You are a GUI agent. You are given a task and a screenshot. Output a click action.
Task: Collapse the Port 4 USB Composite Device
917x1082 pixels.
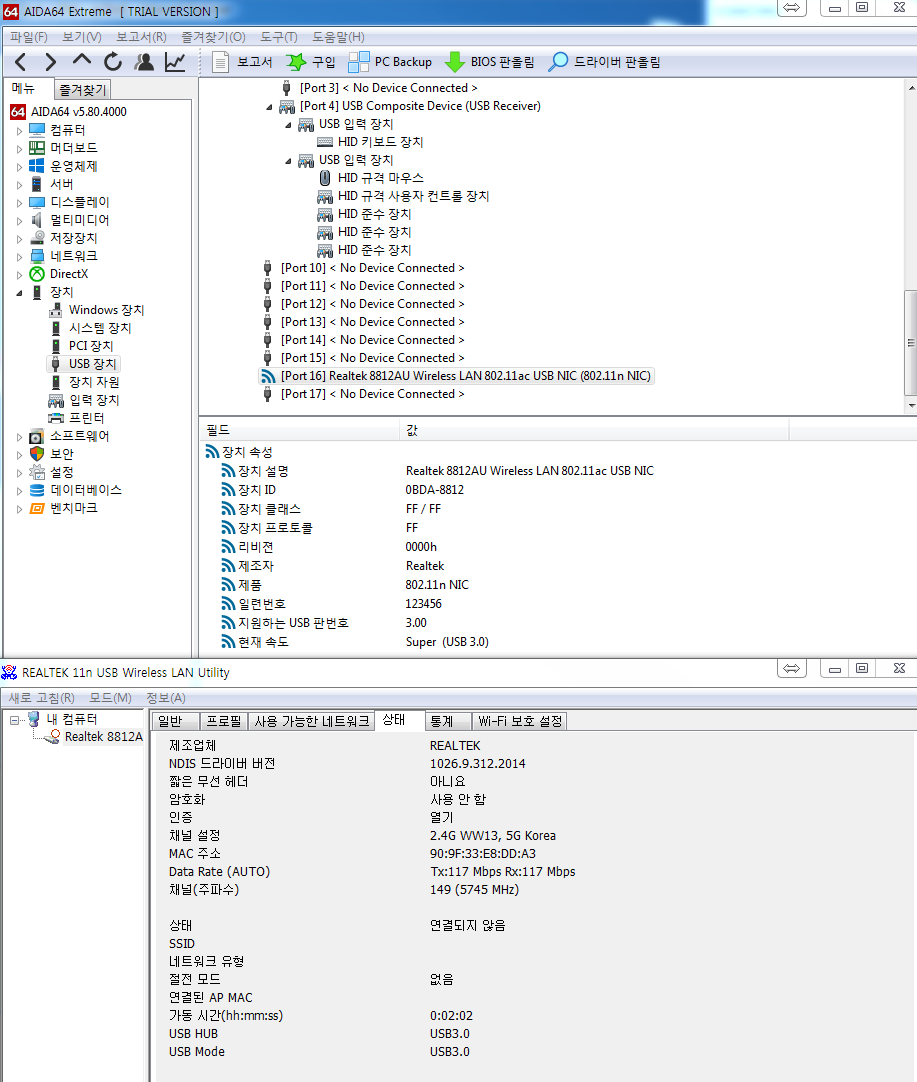click(269, 107)
